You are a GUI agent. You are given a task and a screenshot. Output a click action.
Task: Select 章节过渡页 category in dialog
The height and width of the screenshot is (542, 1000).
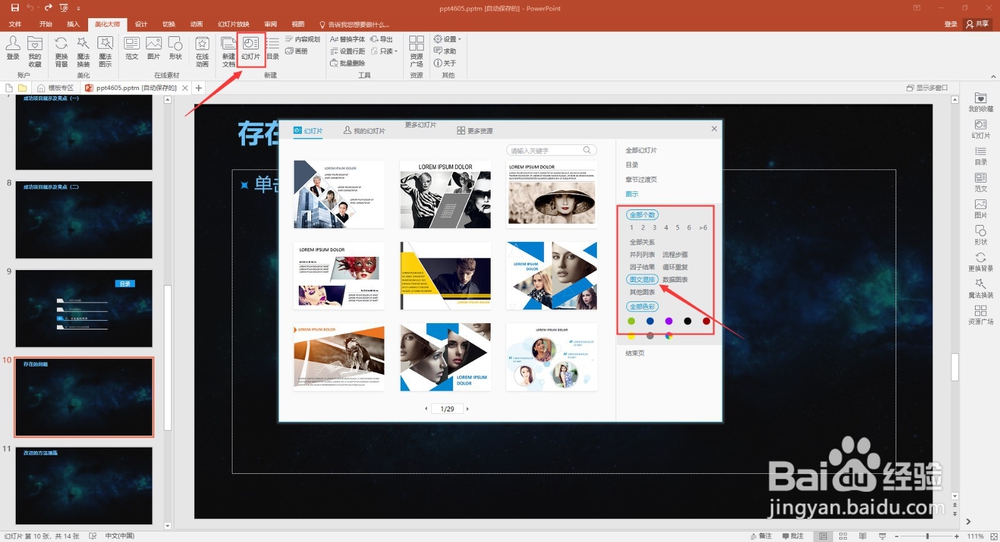(641, 179)
